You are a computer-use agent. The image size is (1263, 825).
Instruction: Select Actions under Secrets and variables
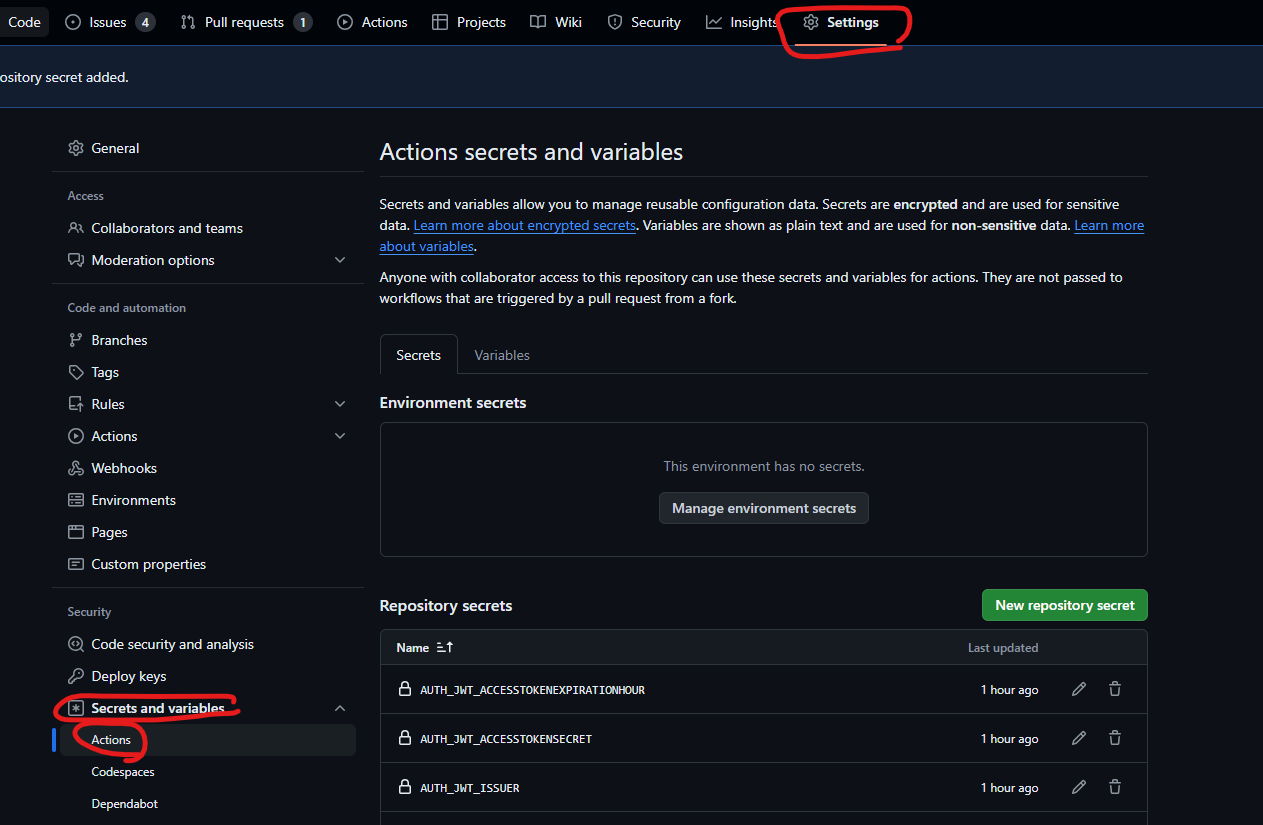(208, 740)
